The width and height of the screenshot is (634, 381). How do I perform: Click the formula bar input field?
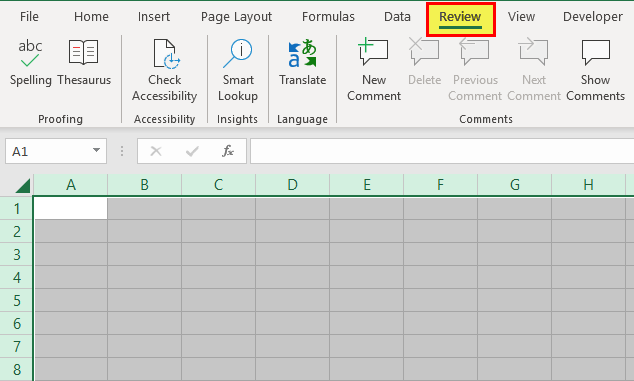coord(442,151)
